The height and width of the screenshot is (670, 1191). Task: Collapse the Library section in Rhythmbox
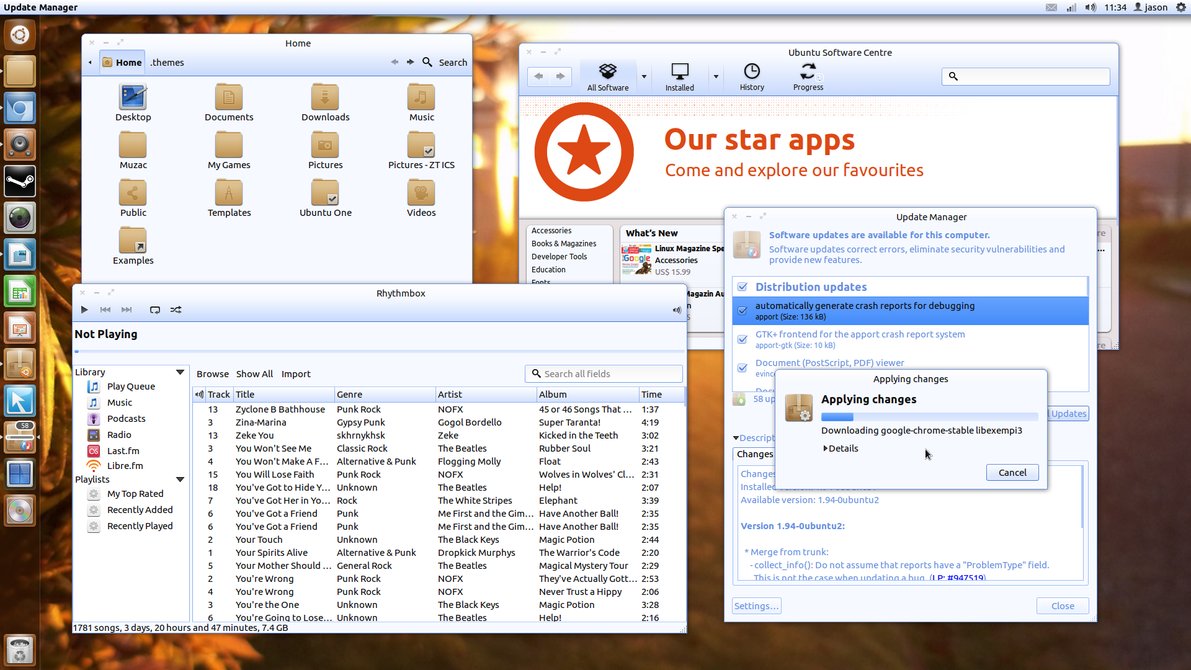pos(180,372)
